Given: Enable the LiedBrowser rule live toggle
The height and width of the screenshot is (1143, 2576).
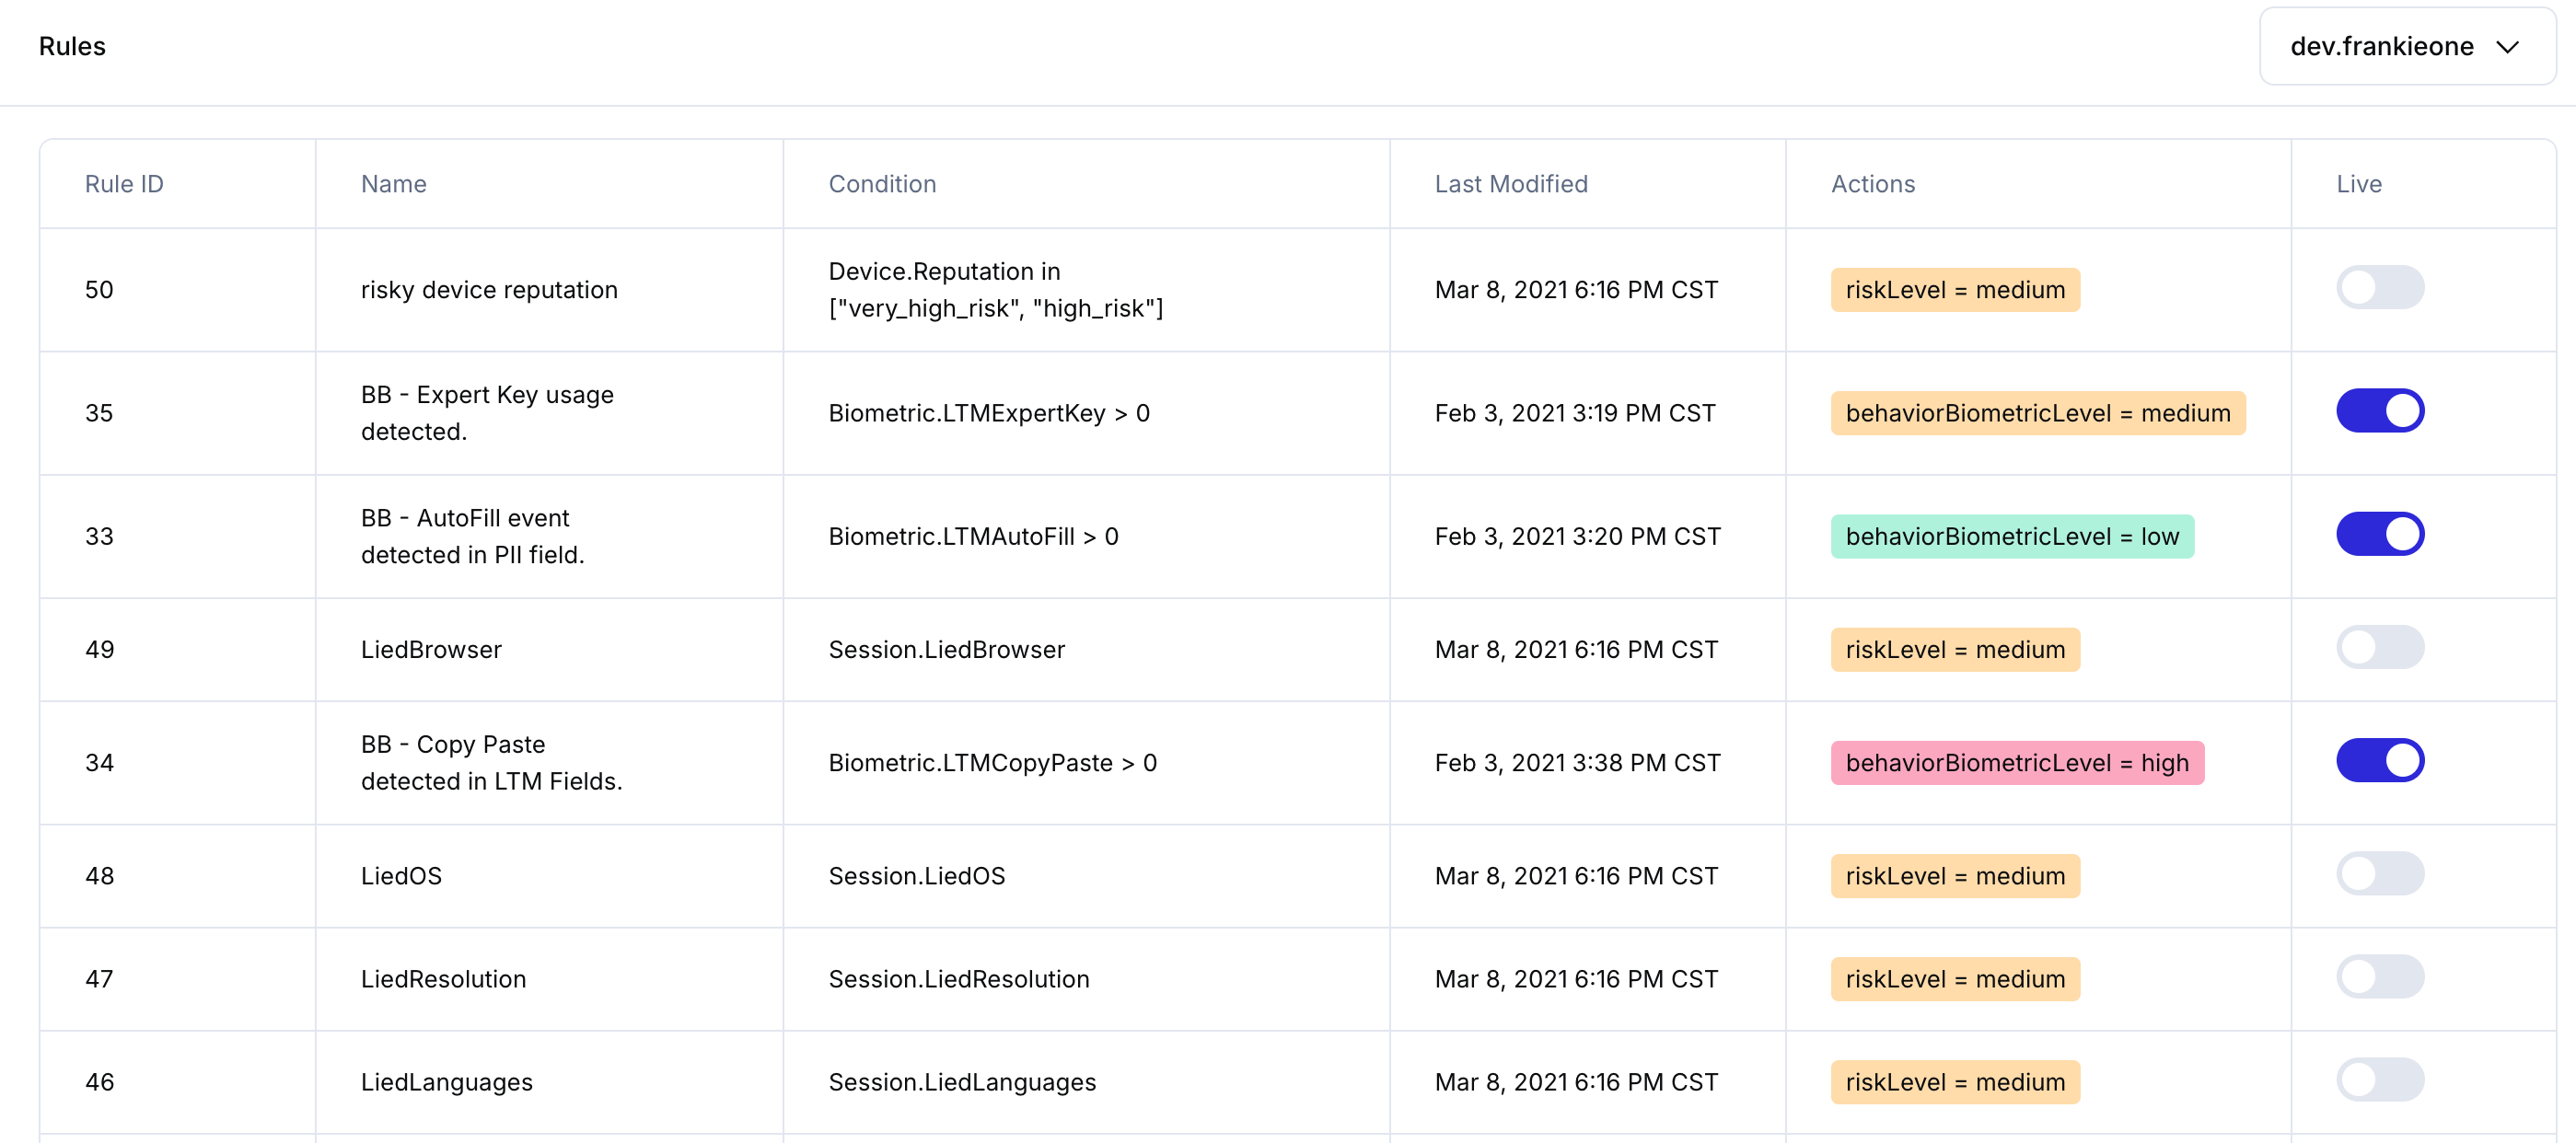Looking at the screenshot, I should point(2379,648).
